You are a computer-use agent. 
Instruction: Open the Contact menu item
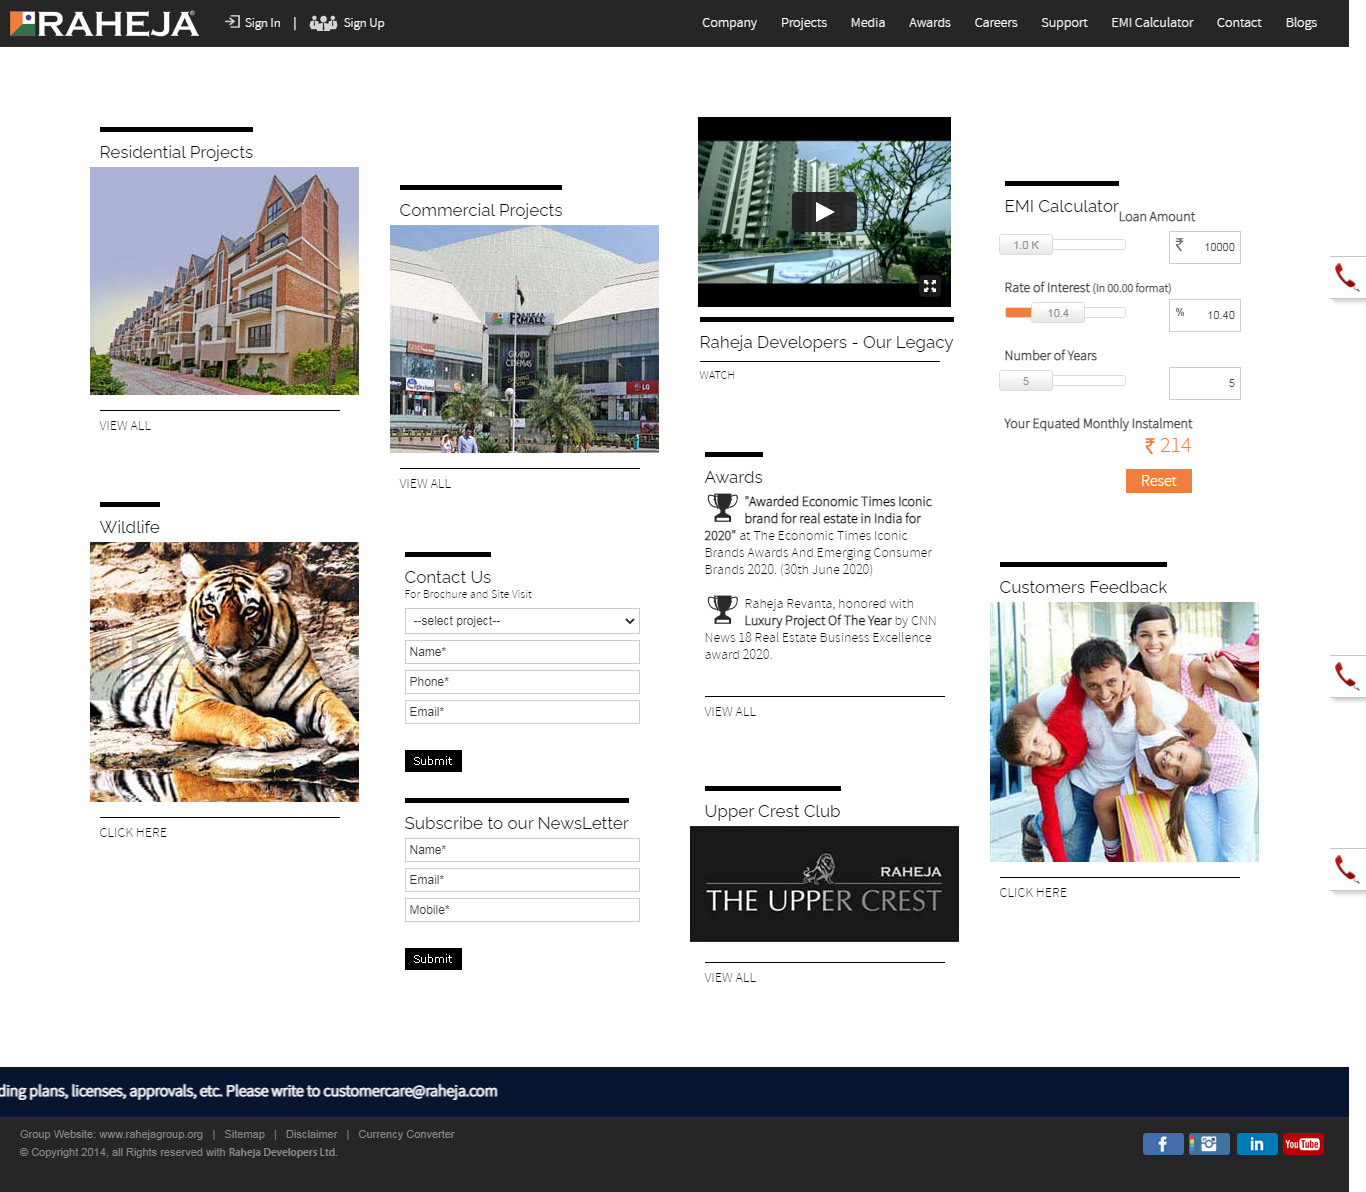pos(1239,23)
